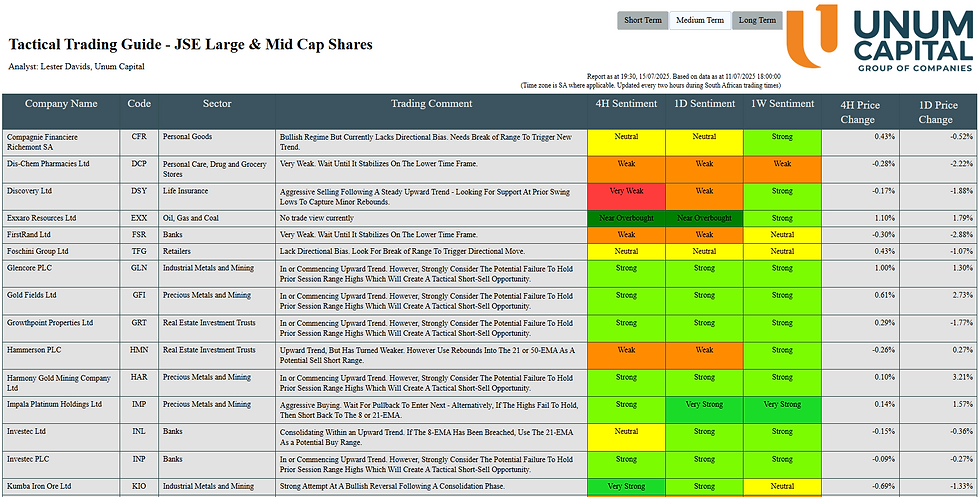980x497 pixels.
Task: Click the DSY share code
Action: [139, 191]
